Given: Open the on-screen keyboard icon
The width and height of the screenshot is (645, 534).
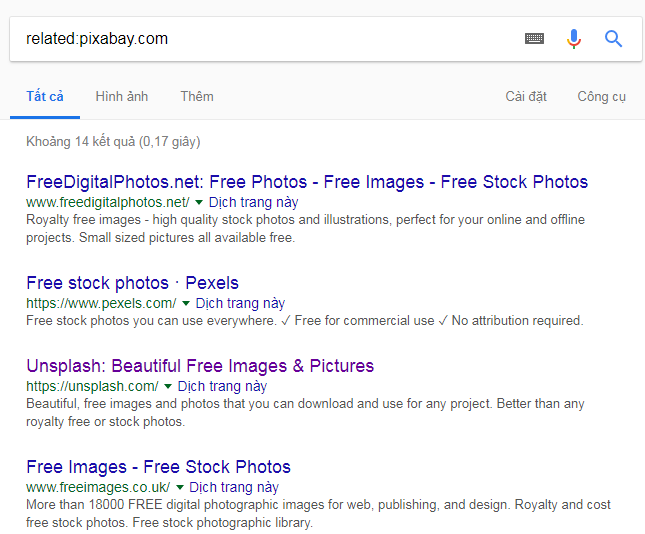Looking at the screenshot, I should point(534,39).
